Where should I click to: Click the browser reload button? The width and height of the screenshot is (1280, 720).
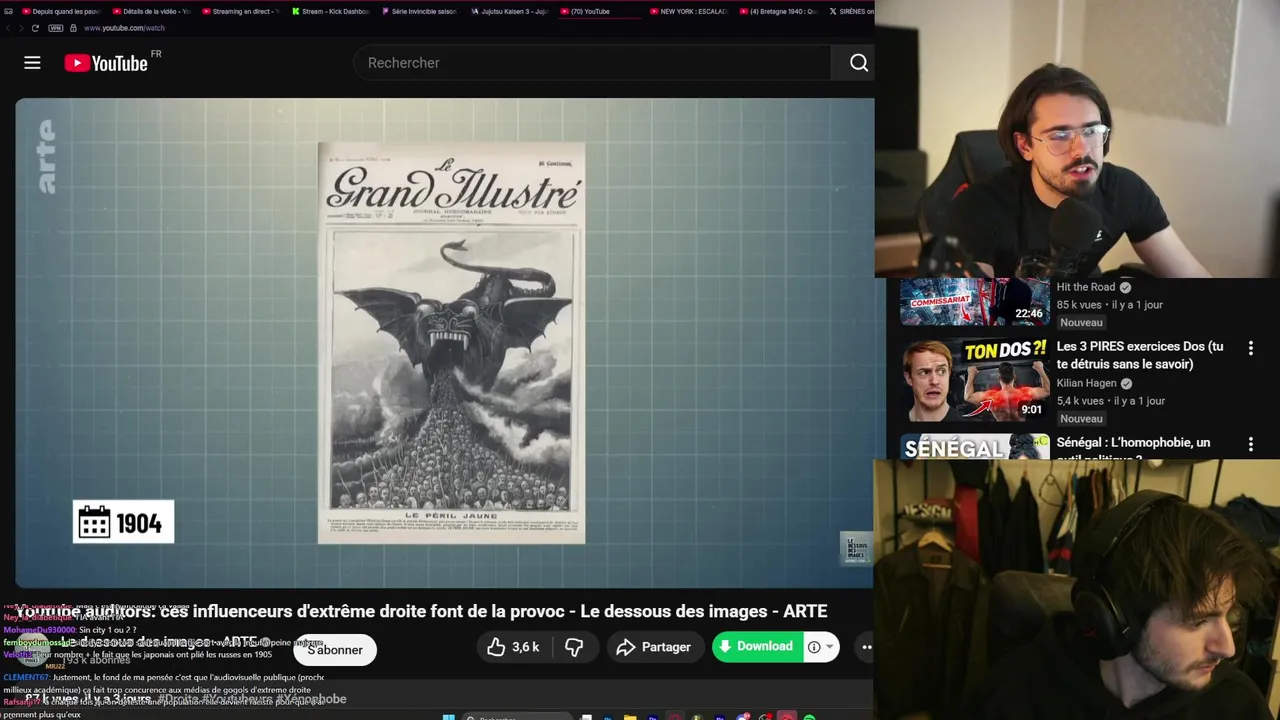[x=36, y=28]
